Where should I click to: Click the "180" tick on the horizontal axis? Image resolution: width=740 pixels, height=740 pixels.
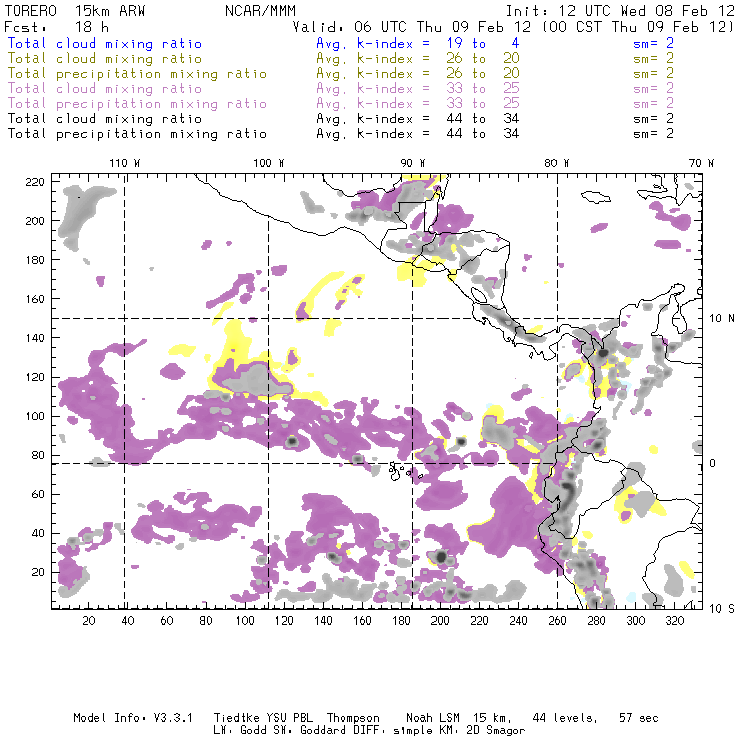coord(401,621)
